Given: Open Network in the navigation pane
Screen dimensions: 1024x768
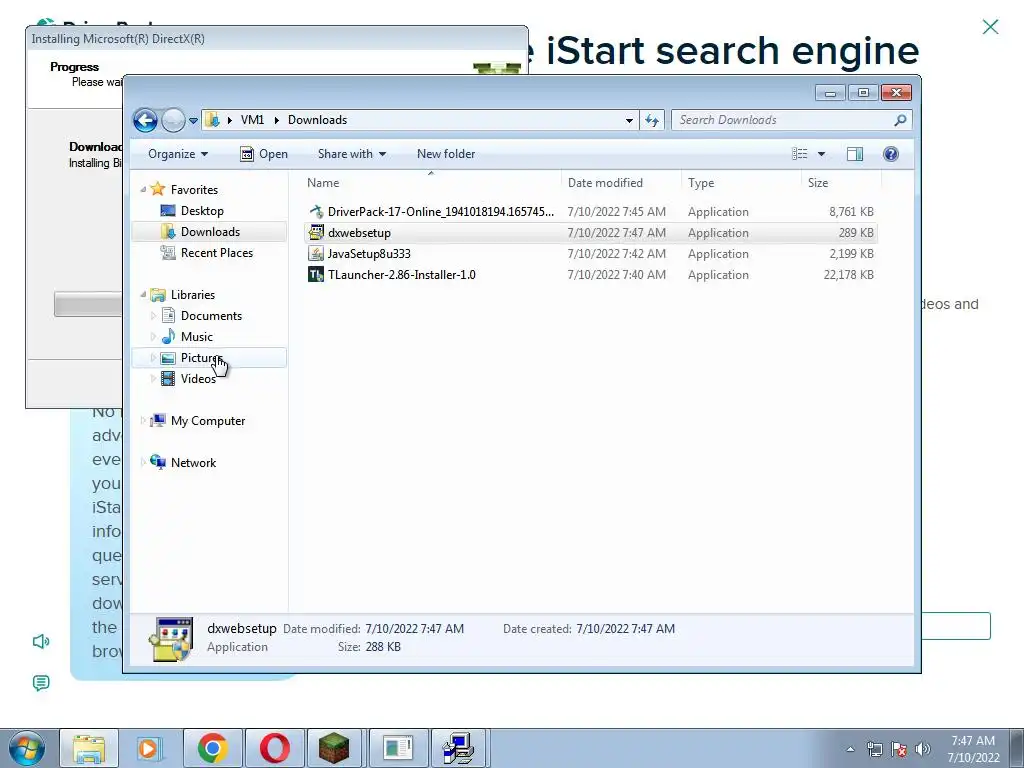Looking at the screenshot, I should [x=193, y=463].
